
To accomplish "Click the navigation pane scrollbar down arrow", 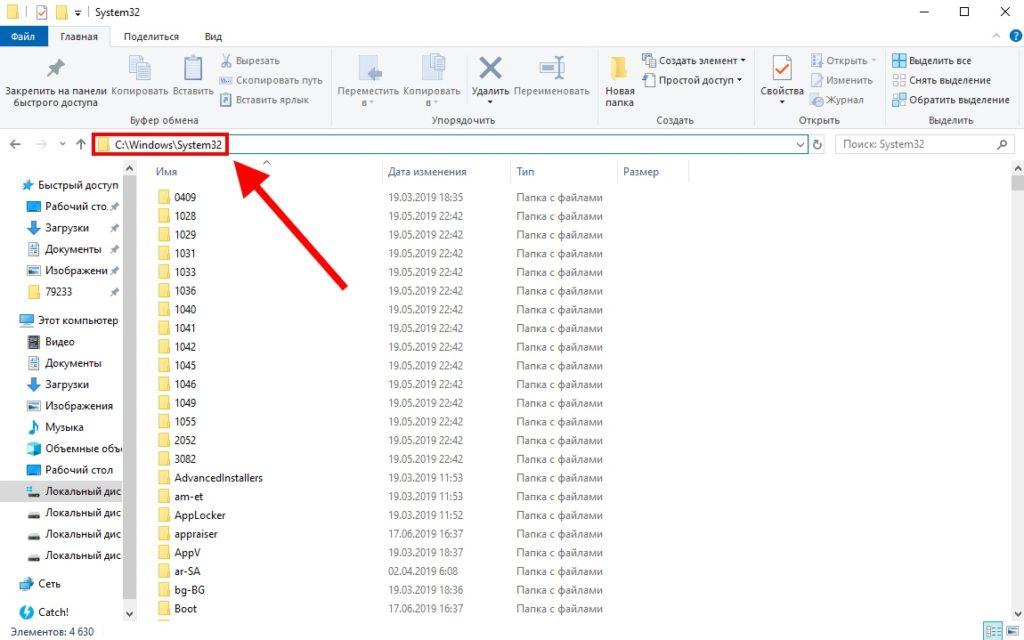I will pyautogui.click(x=129, y=613).
